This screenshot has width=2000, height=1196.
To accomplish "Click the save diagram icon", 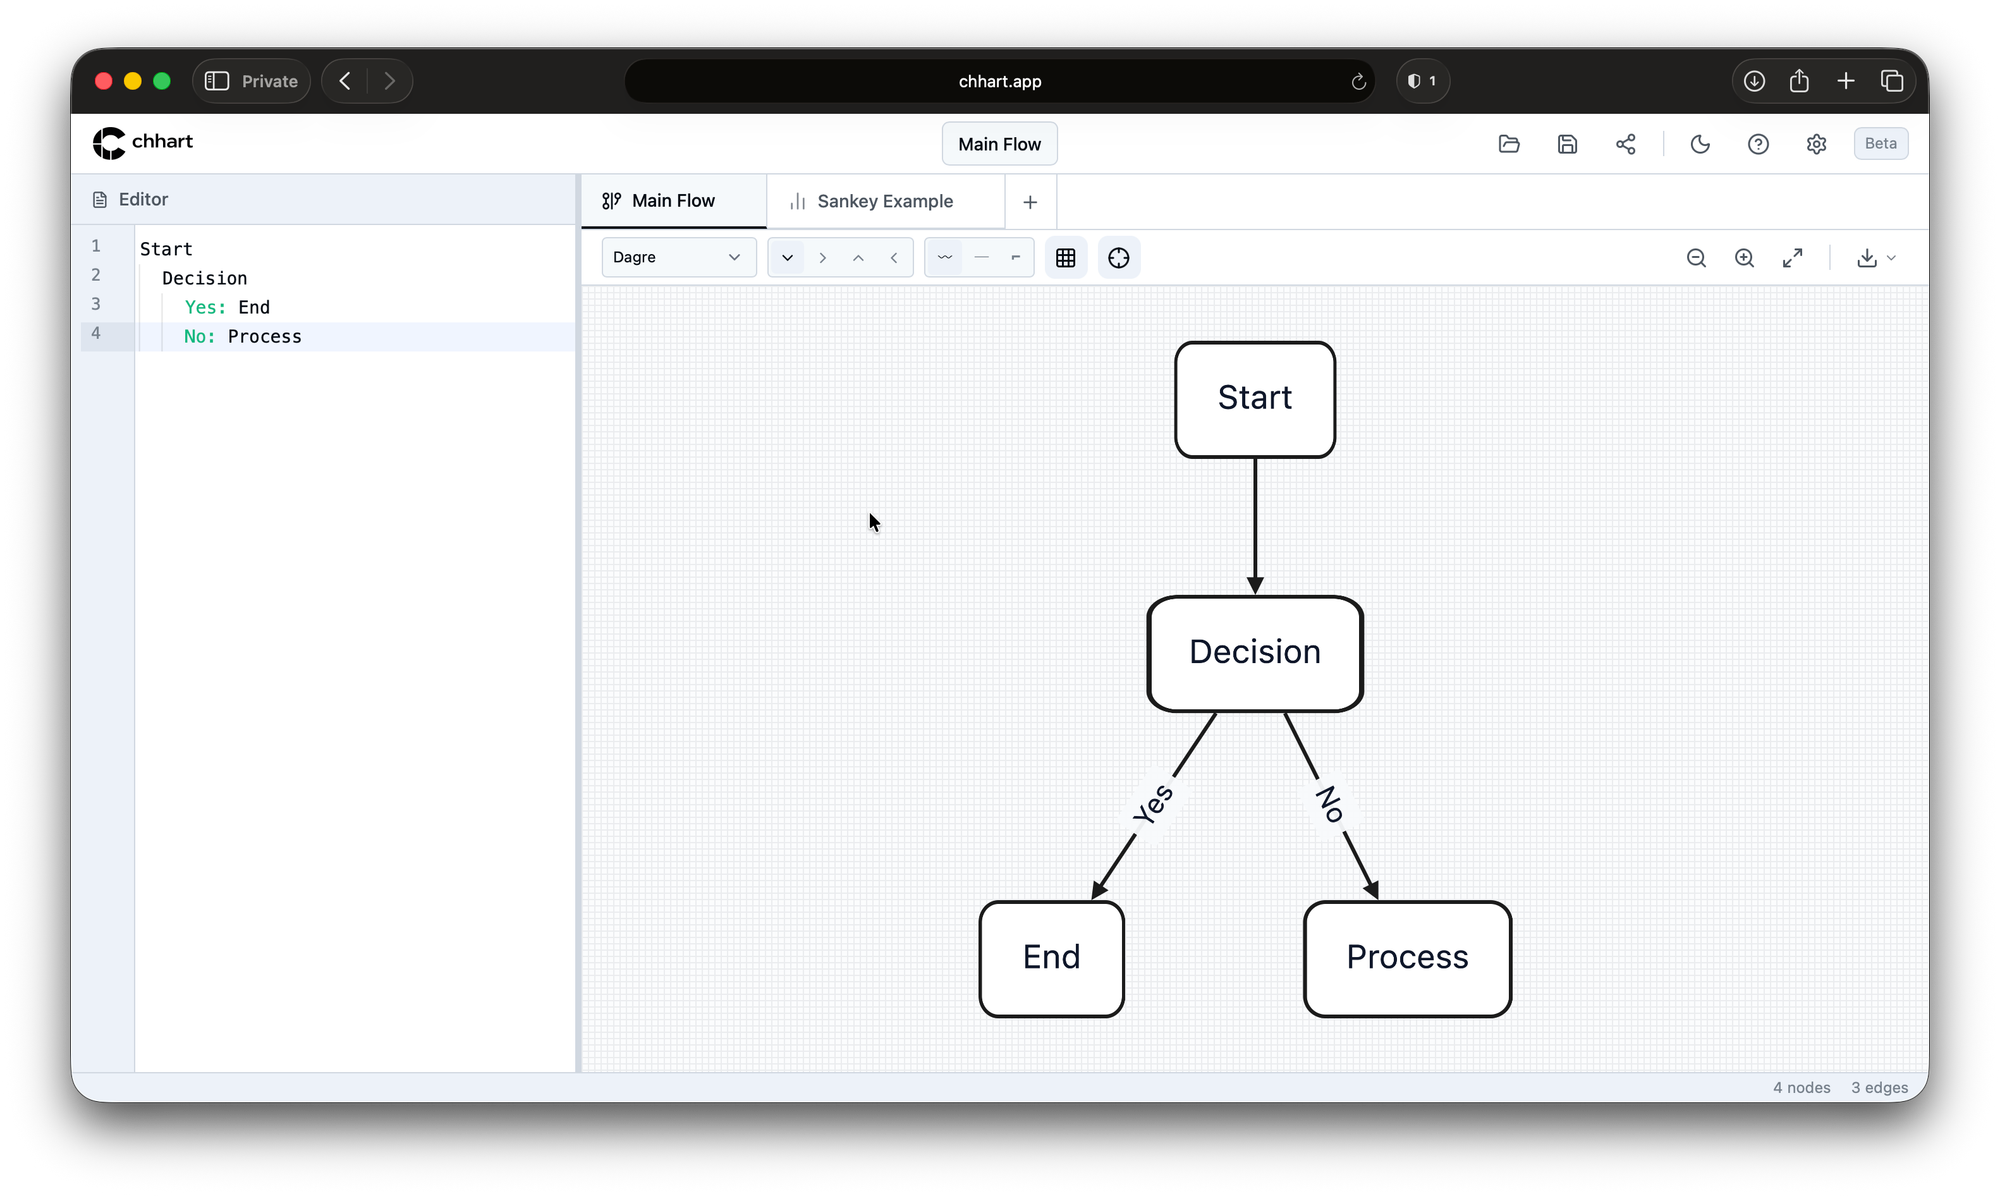I will [1567, 144].
